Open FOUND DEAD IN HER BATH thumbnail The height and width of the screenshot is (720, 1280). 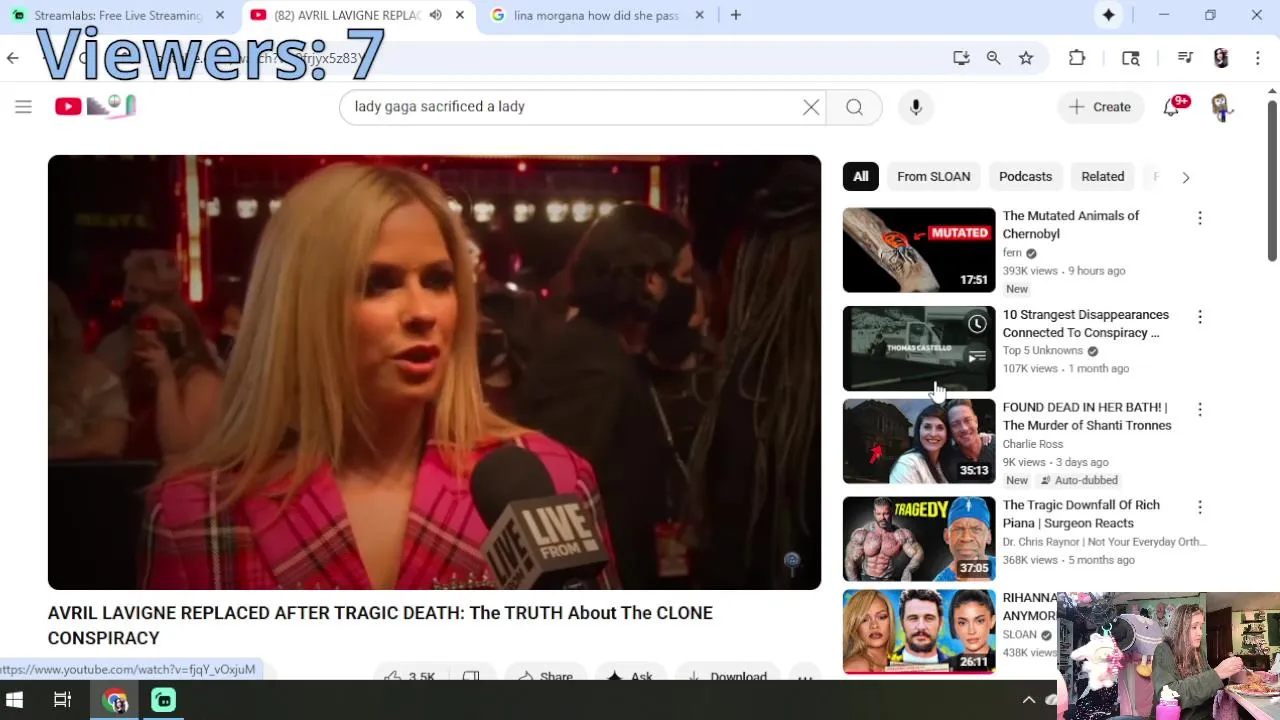(x=919, y=441)
